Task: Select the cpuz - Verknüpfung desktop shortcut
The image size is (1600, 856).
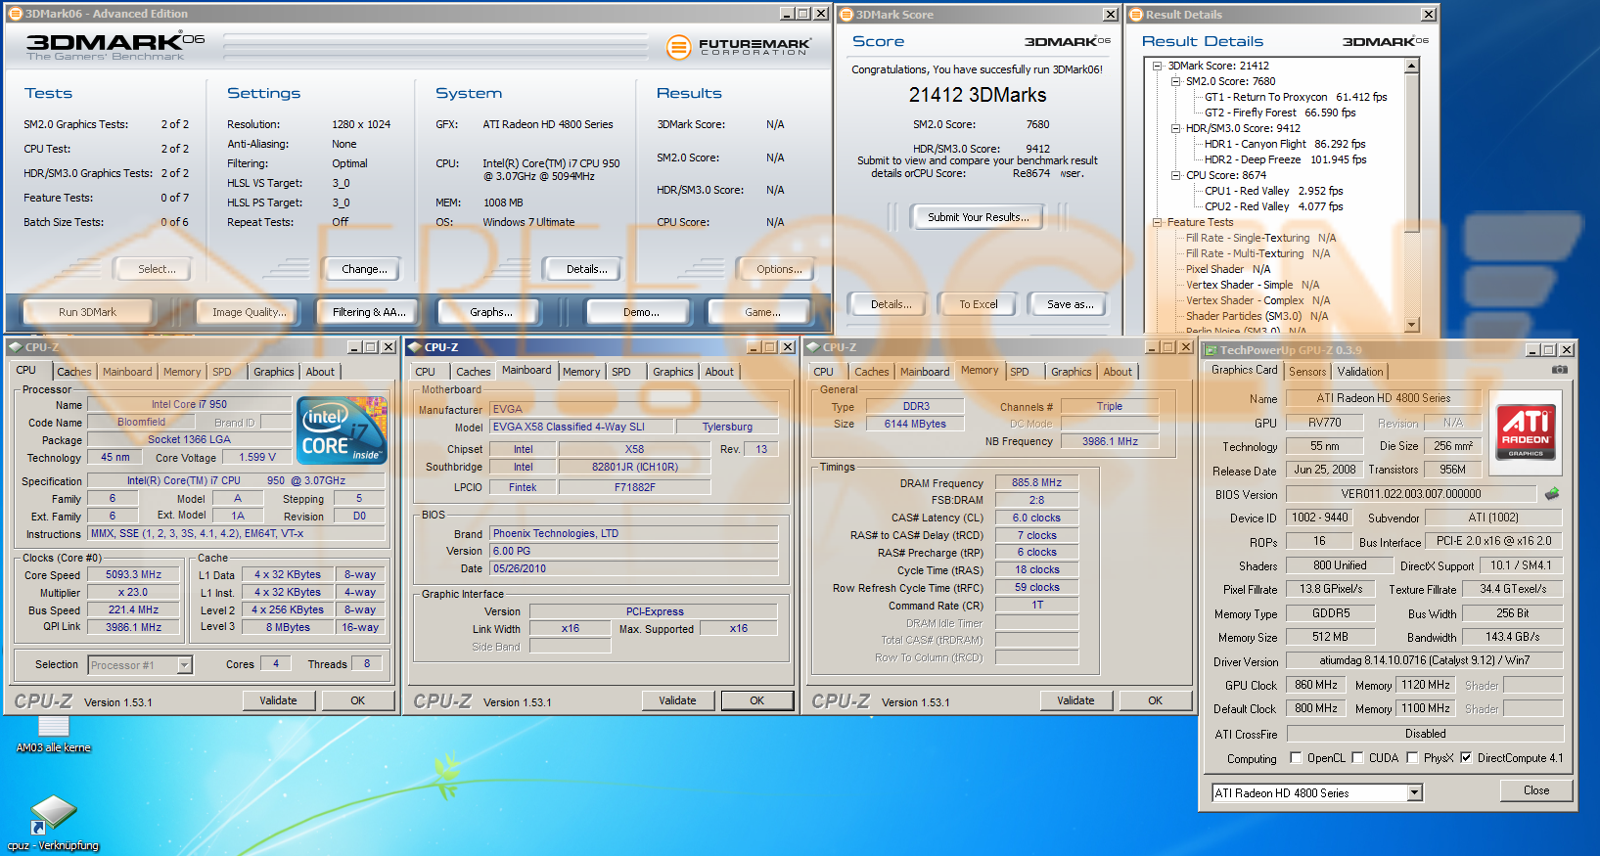Action: coord(52,823)
